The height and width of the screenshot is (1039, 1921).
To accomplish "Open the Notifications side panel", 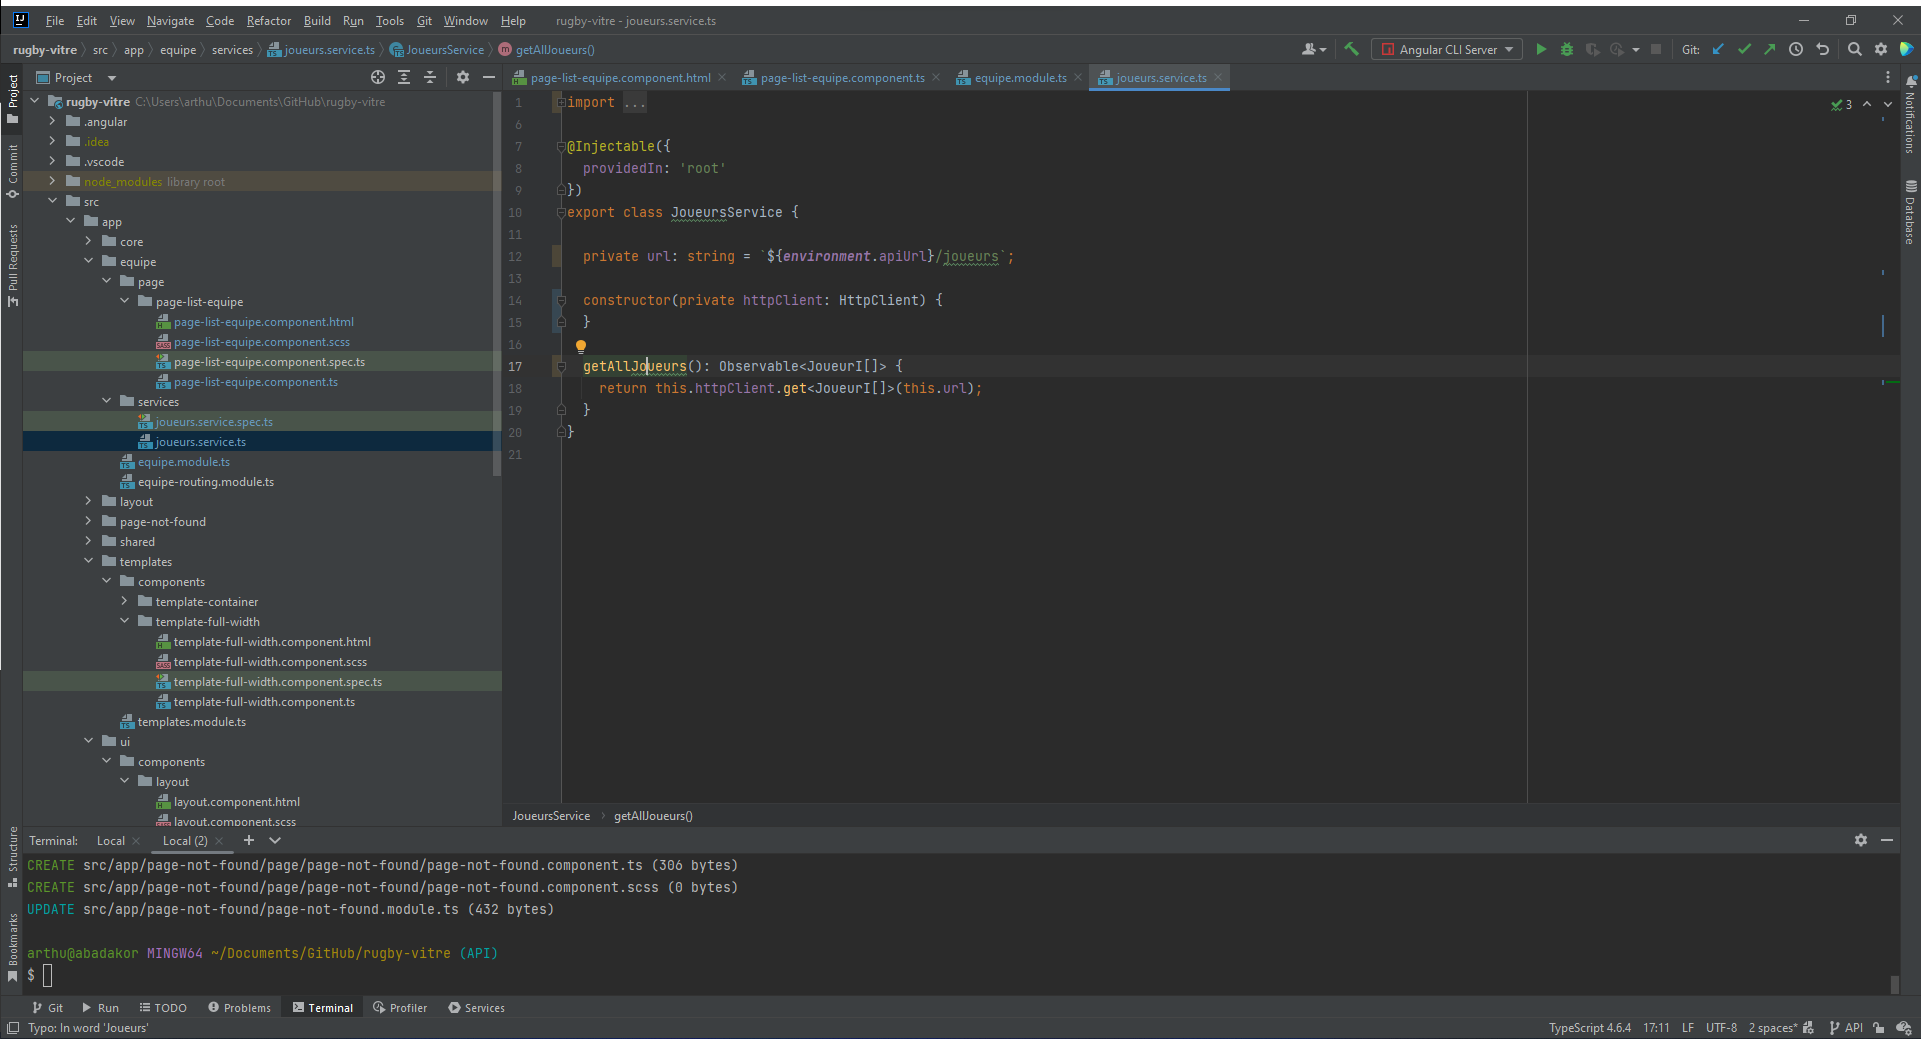I will [x=1910, y=117].
